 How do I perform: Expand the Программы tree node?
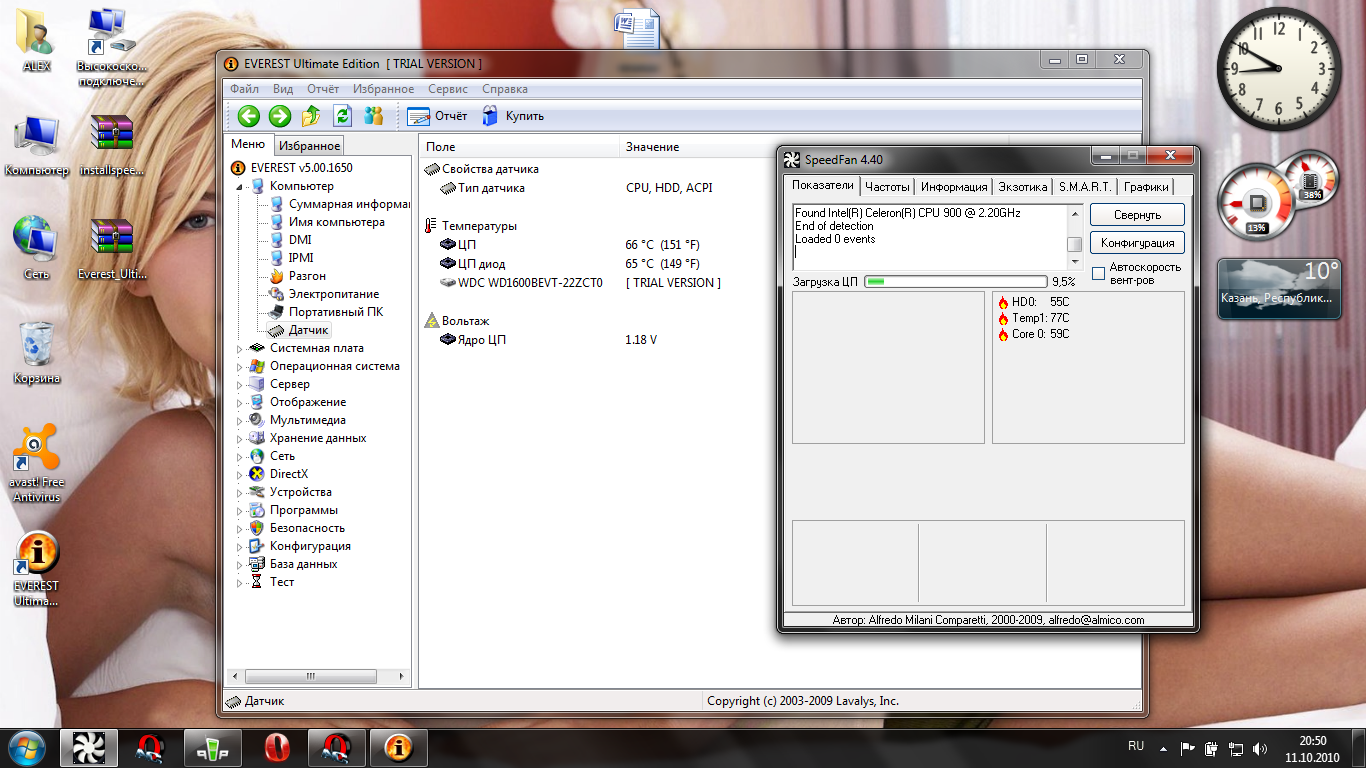pos(240,510)
